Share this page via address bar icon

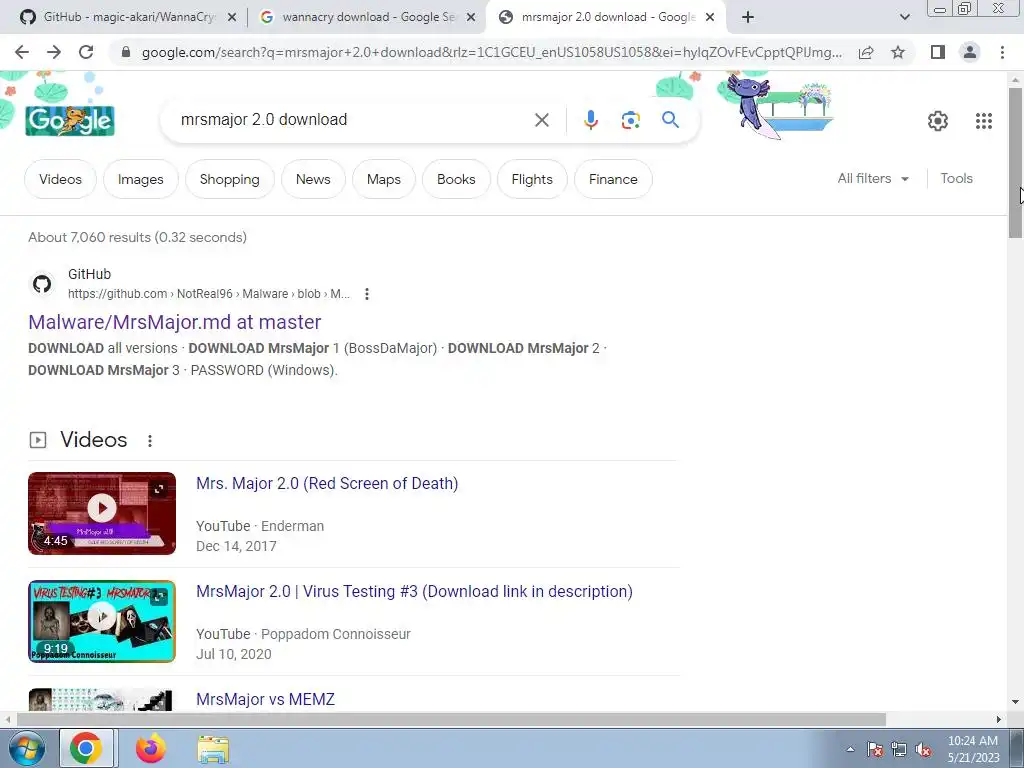[866, 52]
